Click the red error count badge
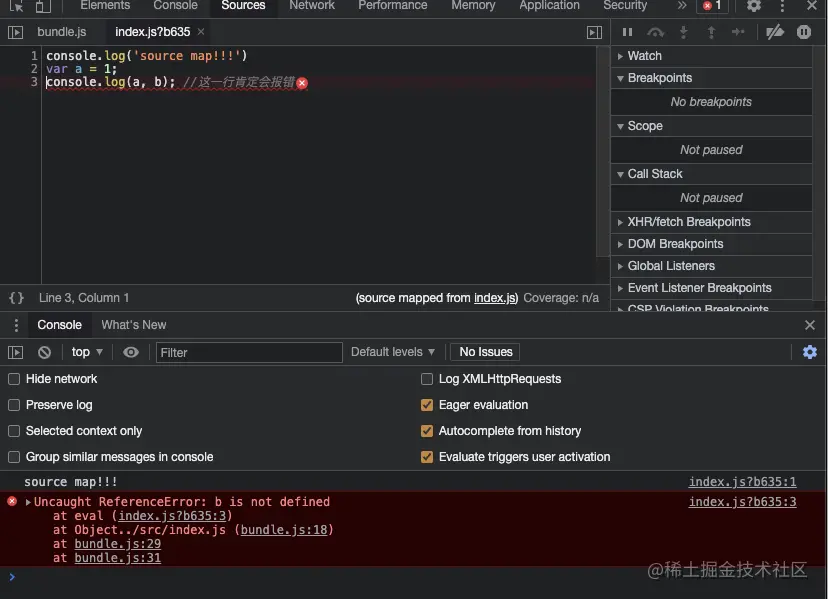This screenshot has height=599, width=828. click(712, 6)
